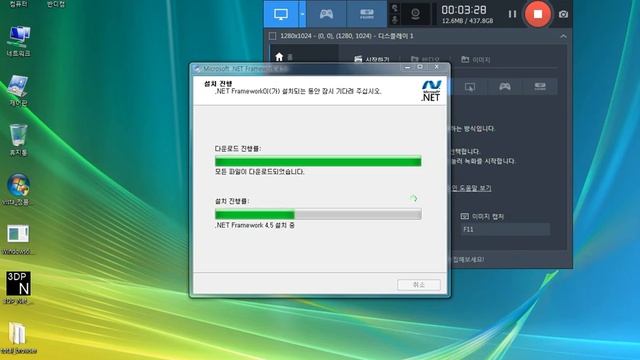Viewport: 640px width, 360px height.
Task: Open the online help link 도움말 보기
Action: (471, 188)
